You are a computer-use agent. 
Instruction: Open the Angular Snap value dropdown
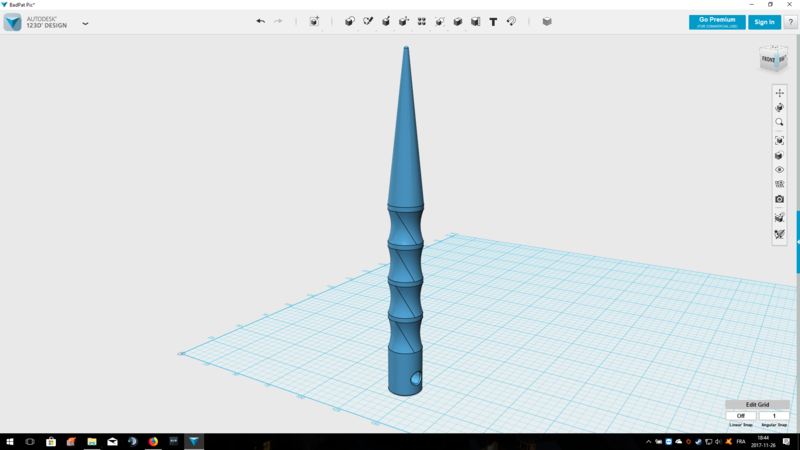click(x=773, y=416)
